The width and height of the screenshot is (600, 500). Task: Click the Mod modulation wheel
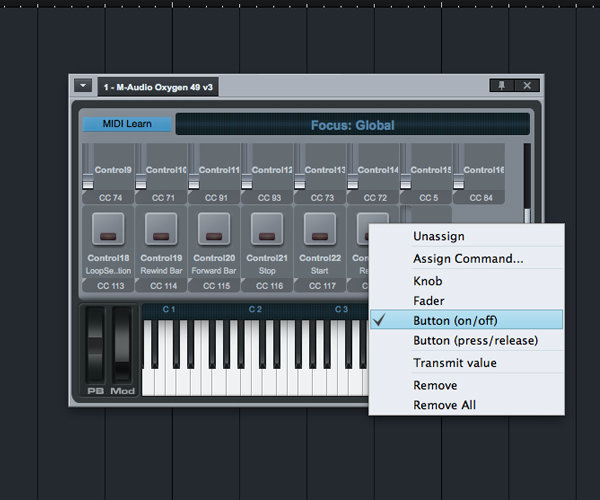tap(122, 345)
